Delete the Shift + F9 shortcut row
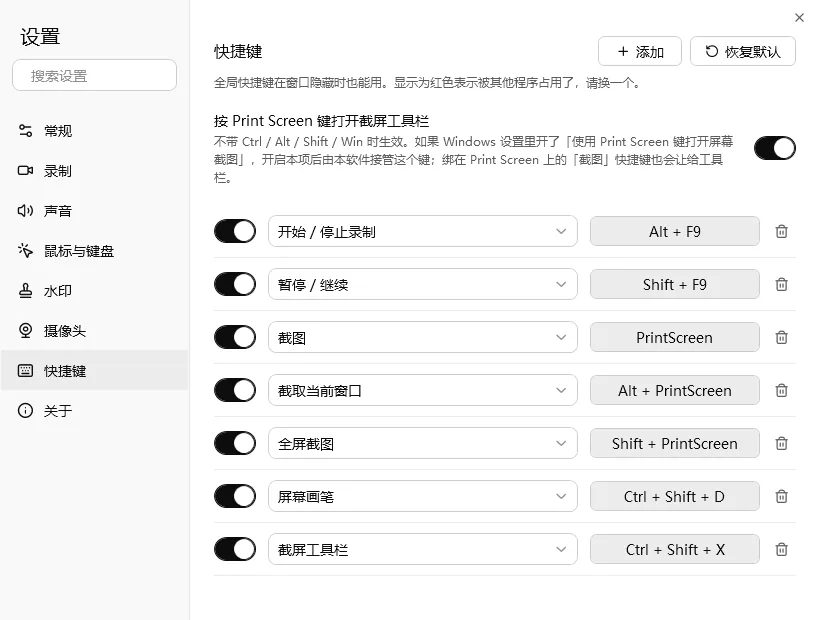820x620 pixels. [781, 284]
